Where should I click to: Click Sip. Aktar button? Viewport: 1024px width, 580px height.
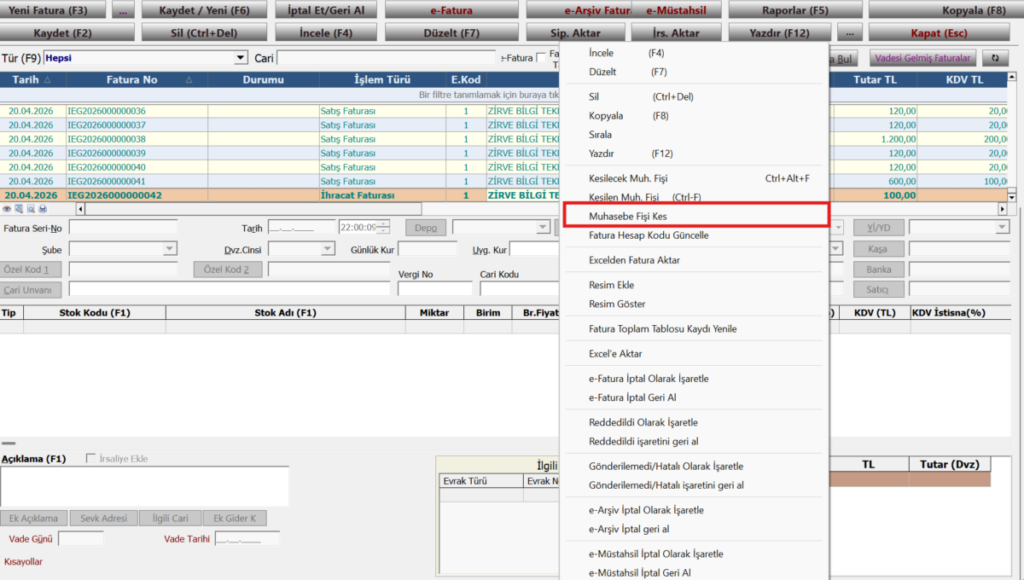coord(575,33)
